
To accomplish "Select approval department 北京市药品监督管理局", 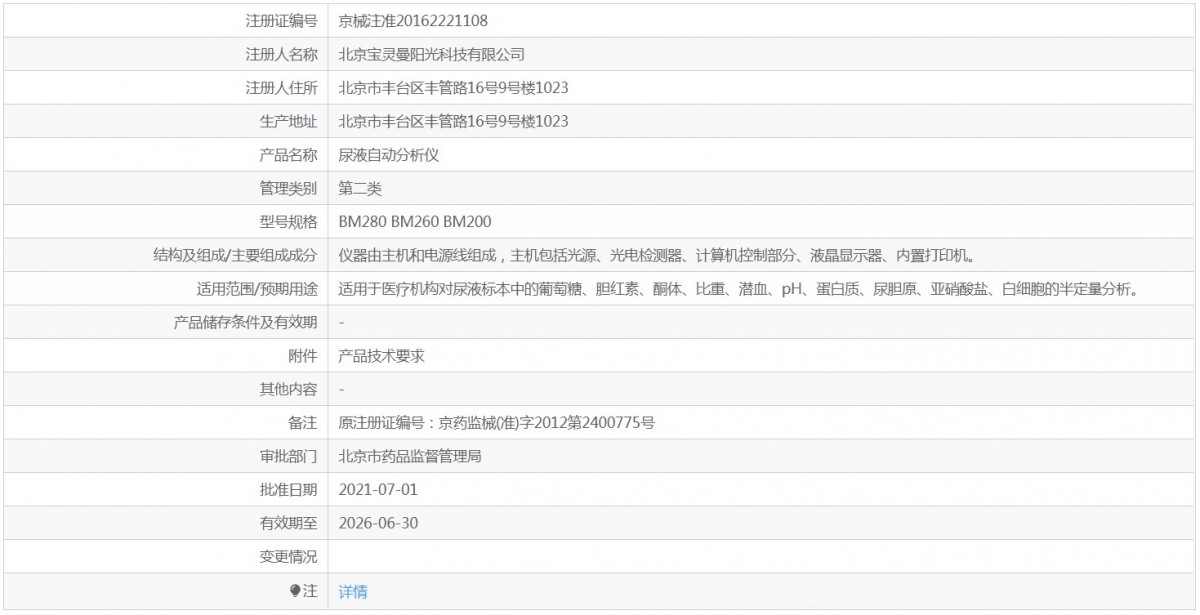I will (411, 456).
